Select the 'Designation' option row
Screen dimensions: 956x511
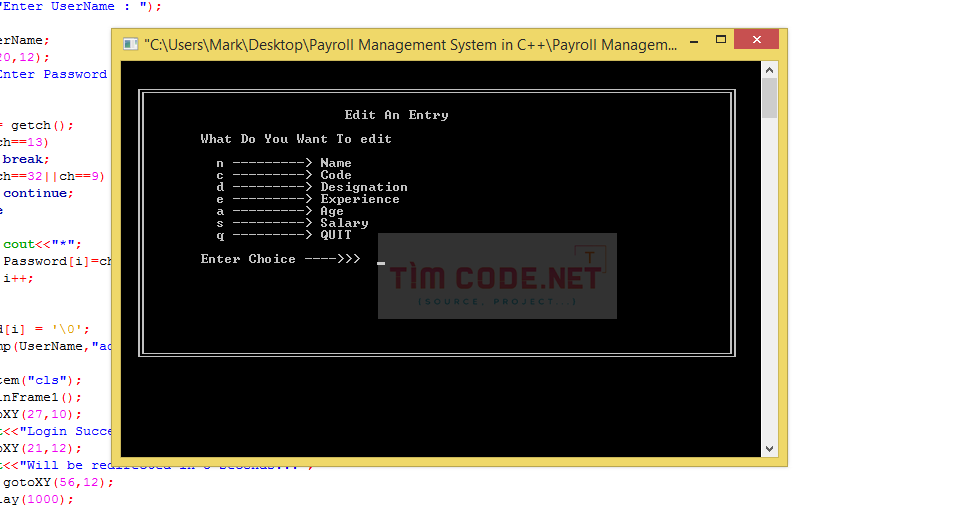tap(312, 187)
